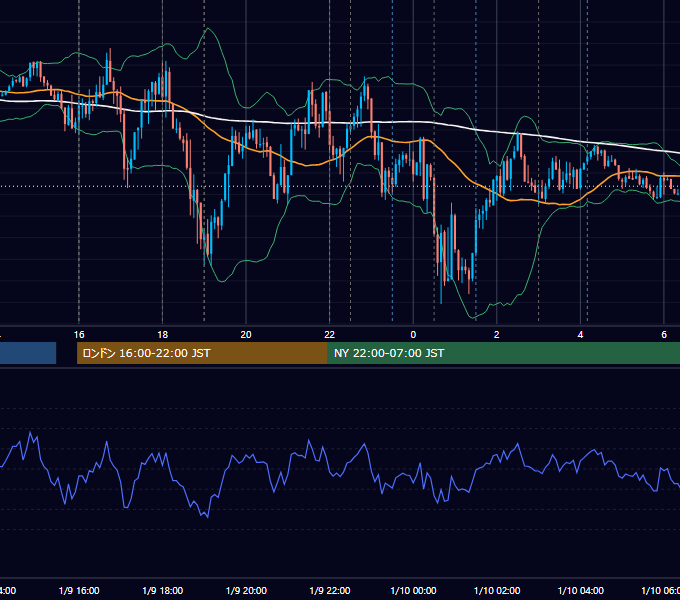Click the 2 hour label on upper axis

497,335
